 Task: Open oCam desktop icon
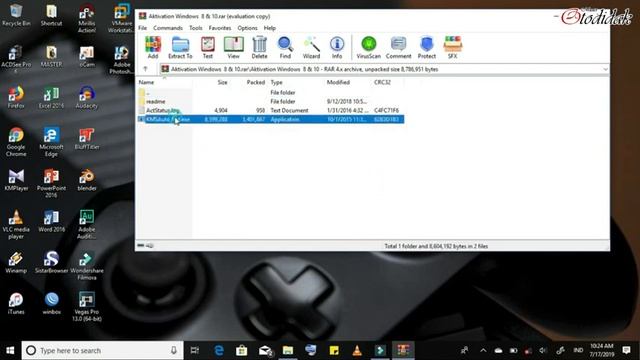click(x=87, y=56)
